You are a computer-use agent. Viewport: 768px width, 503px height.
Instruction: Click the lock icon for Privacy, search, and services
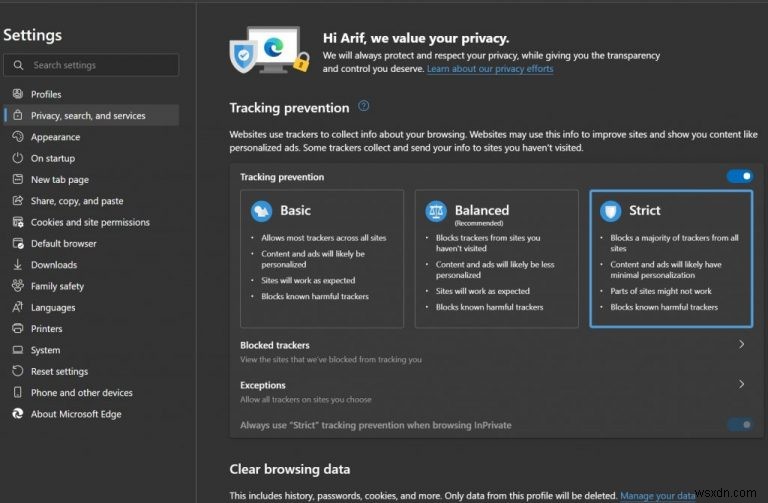(x=18, y=115)
